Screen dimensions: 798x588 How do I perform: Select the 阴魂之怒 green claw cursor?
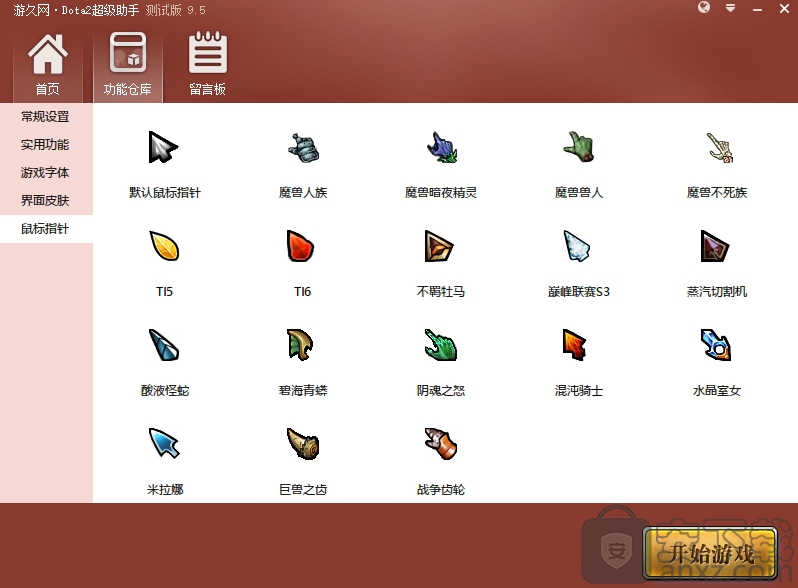(441, 345)
